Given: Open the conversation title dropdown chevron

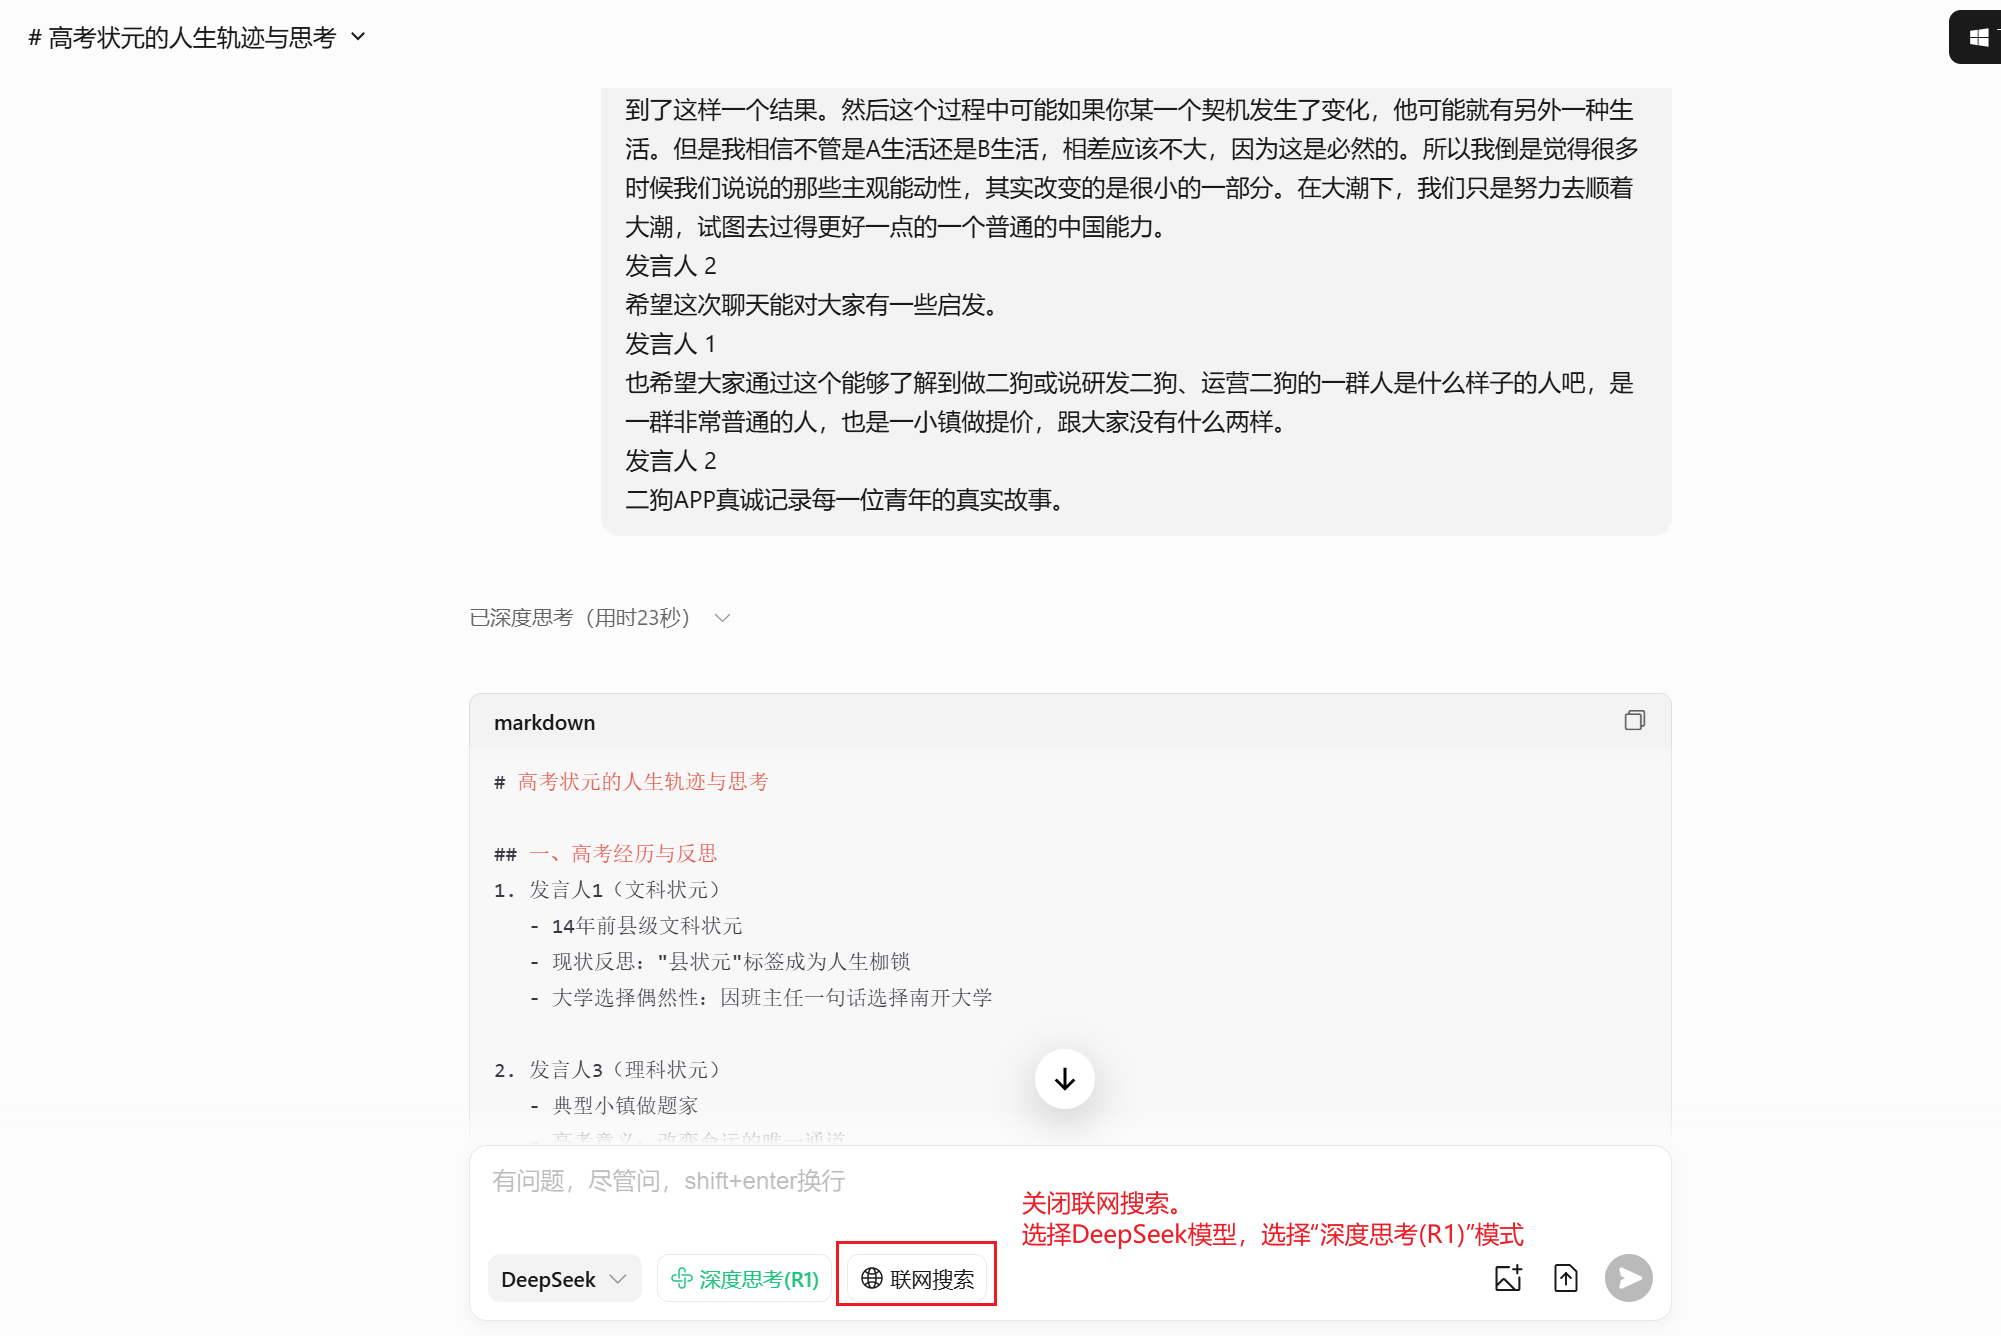Looking at the screenshot, I should point(359,38).
